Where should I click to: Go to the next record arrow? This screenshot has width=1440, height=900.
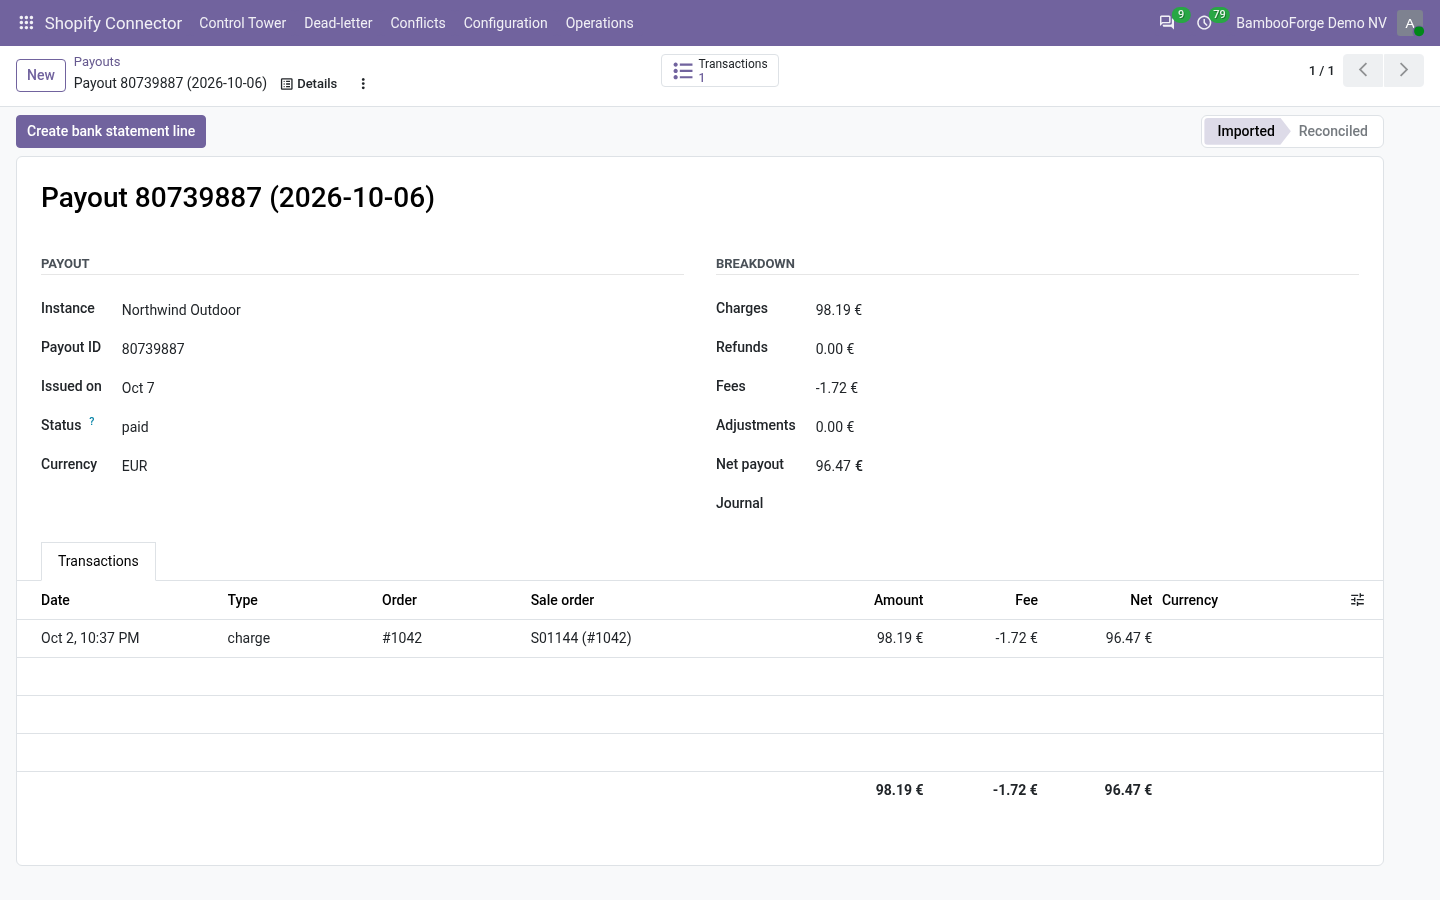[x=1404, y=70]
